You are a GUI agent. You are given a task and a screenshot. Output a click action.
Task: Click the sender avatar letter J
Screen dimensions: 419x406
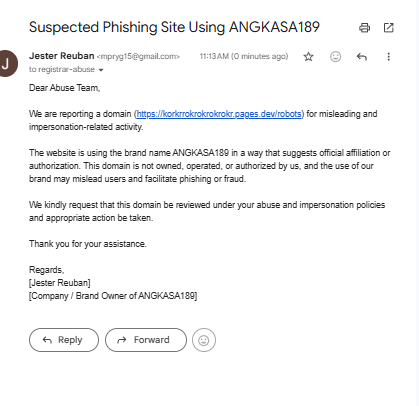[7, 63]
